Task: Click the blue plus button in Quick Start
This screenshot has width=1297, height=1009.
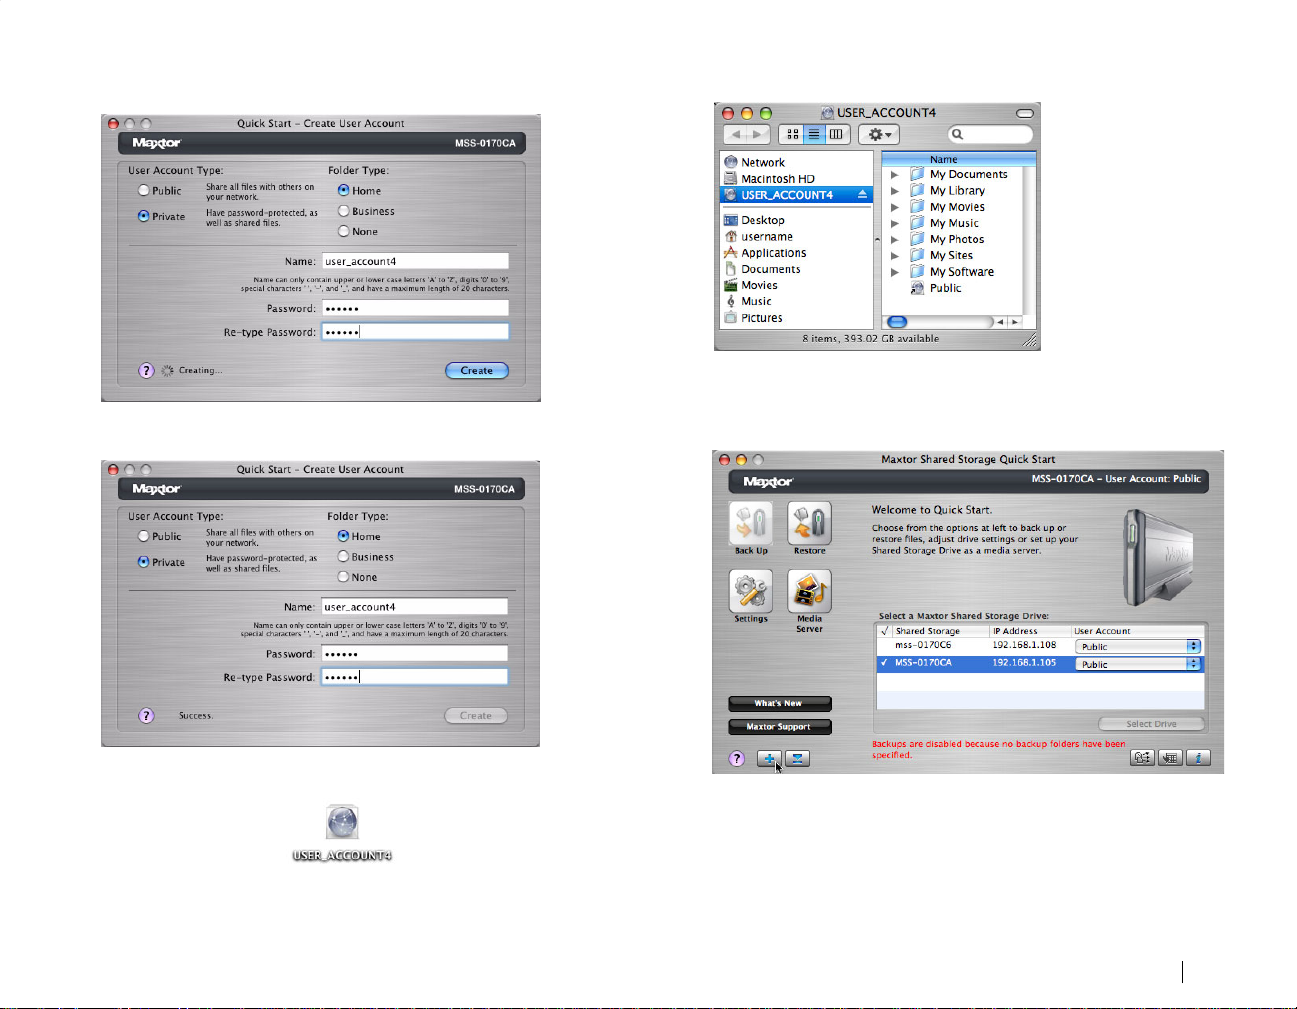Action: (769, 759)
